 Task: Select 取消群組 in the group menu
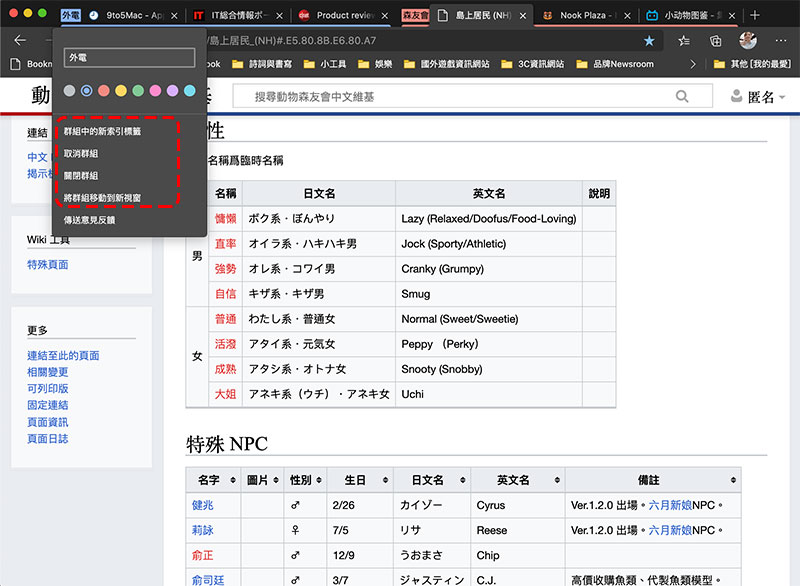(x=81, y=153)
